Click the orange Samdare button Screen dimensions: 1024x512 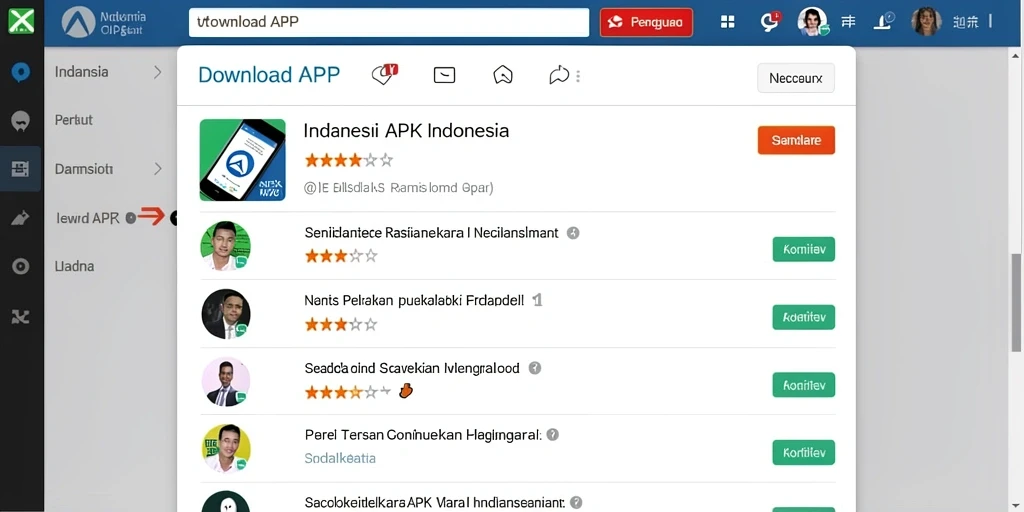click(x=796, y=140)
